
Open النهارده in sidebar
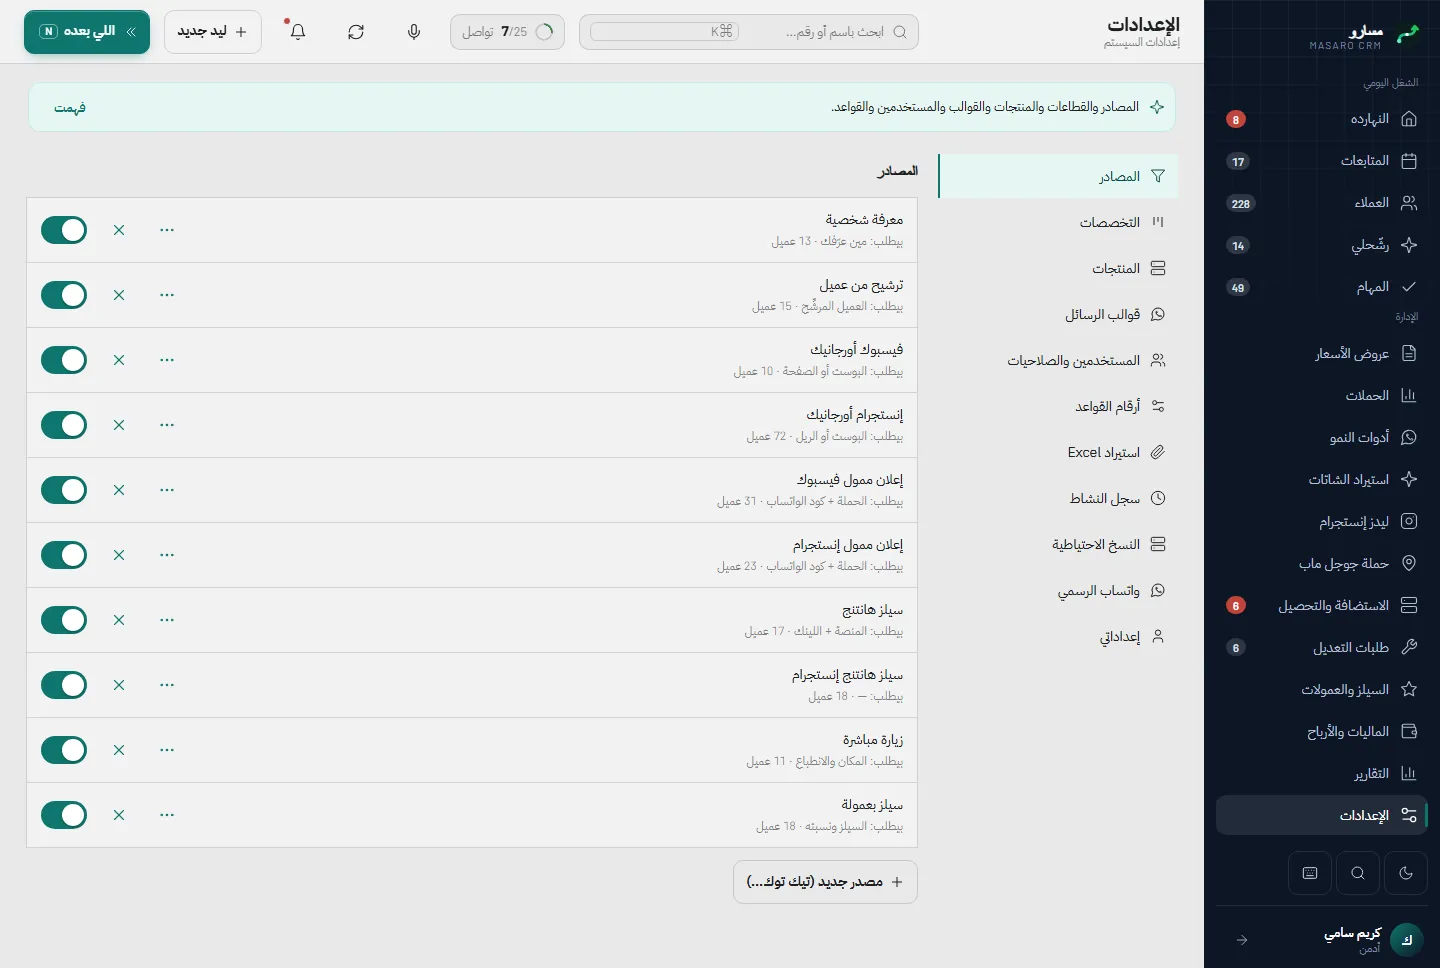tap(1322, 119)
